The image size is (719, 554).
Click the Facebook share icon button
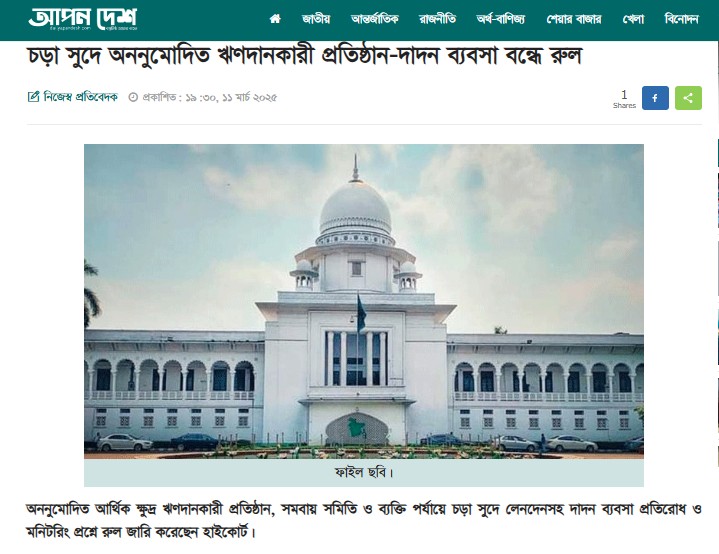coord(655,98)
